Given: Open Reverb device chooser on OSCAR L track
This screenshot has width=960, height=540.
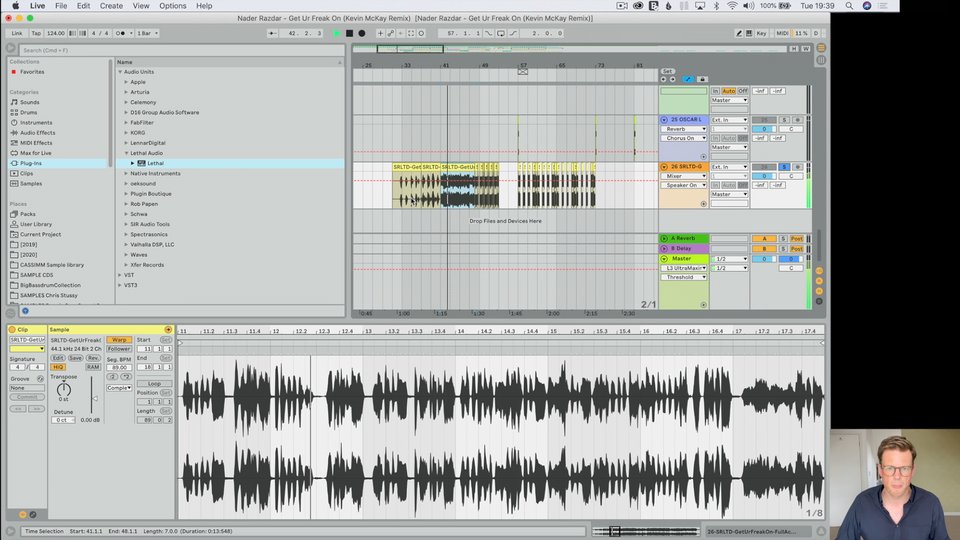Looking at the screenshot, I should [683, 129].
